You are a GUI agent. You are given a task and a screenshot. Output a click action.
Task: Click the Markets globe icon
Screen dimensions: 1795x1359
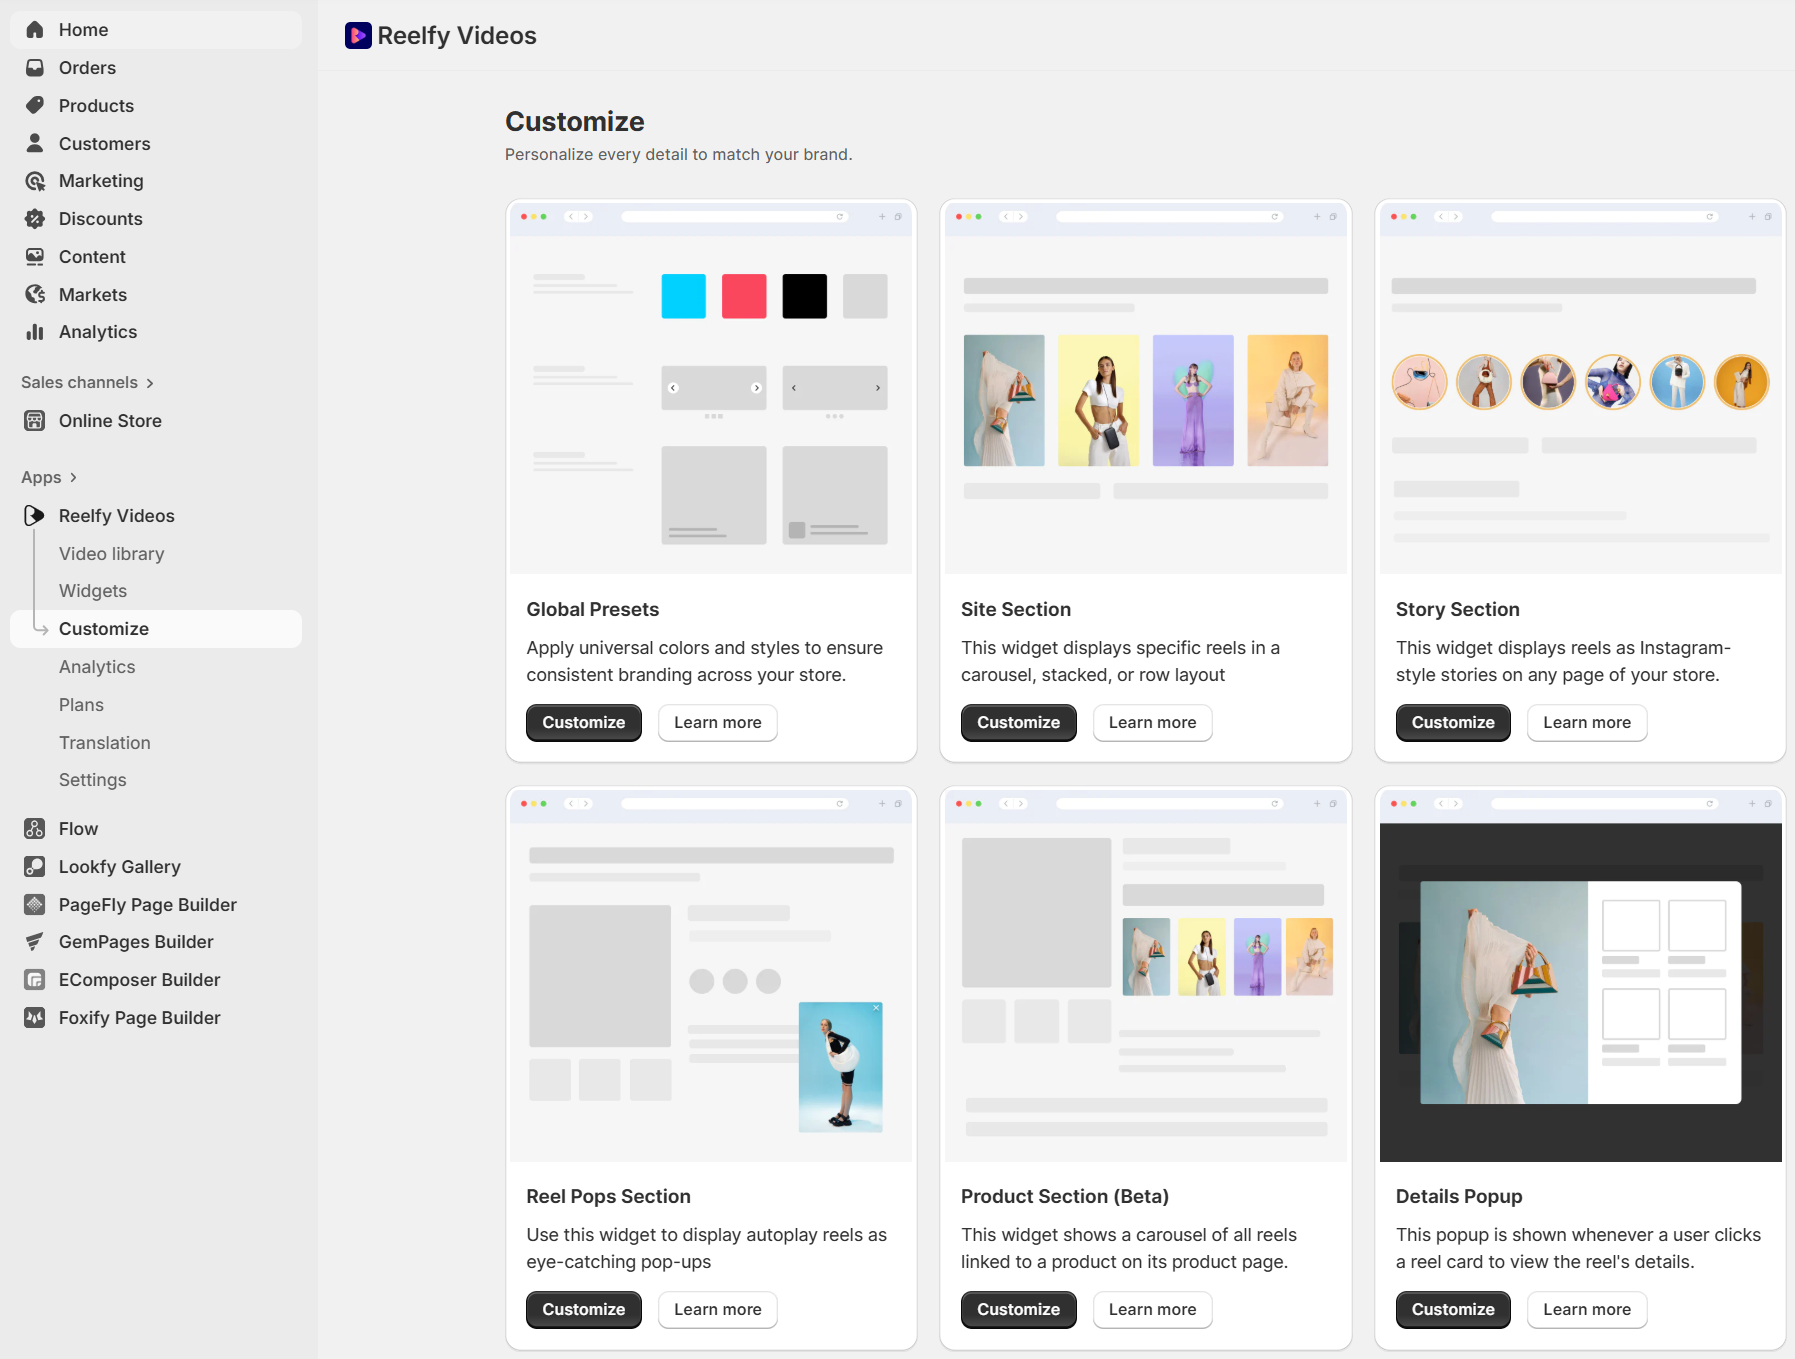(x=35, y=294)
